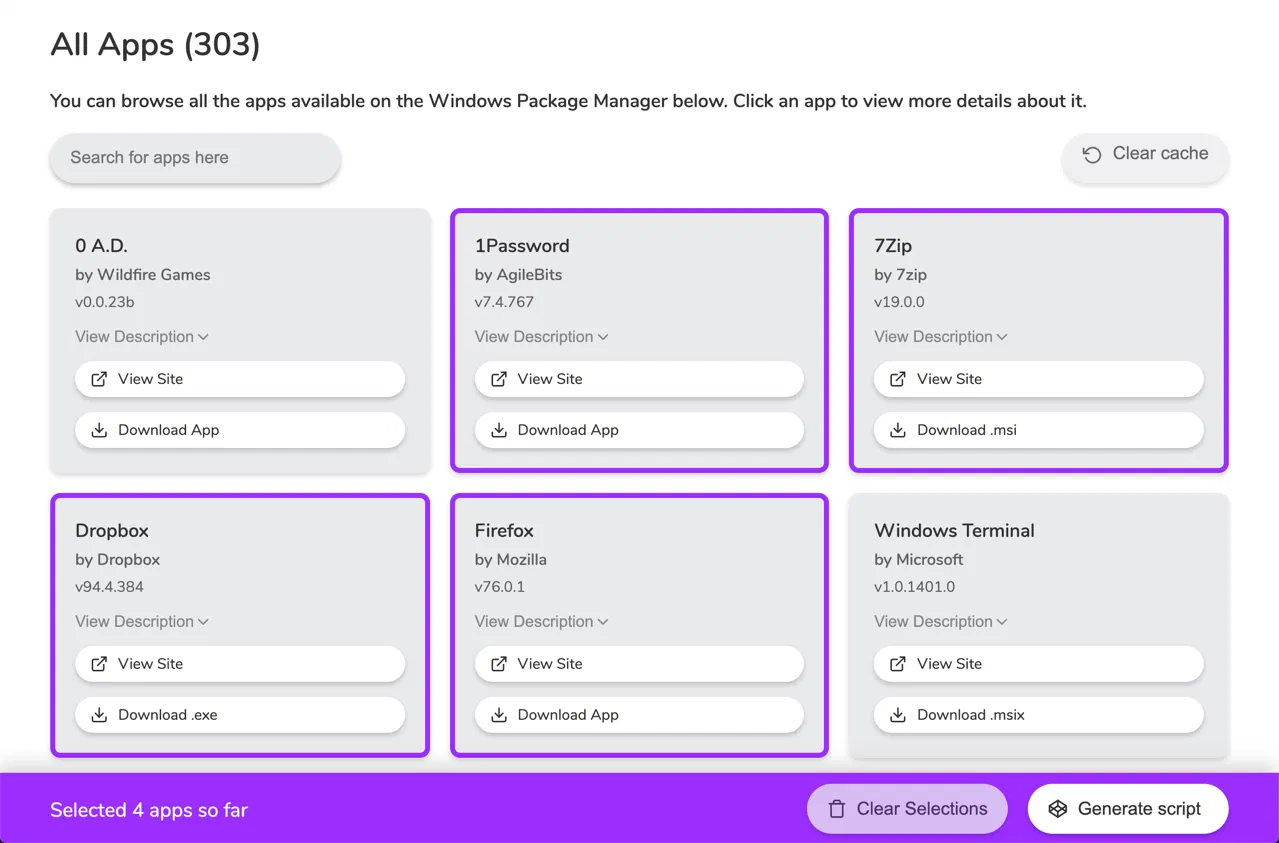Click the refresh icon beside Clear cache
Image resolution: width=1279 pixels, height=843 pixels.
(1092, 154)
